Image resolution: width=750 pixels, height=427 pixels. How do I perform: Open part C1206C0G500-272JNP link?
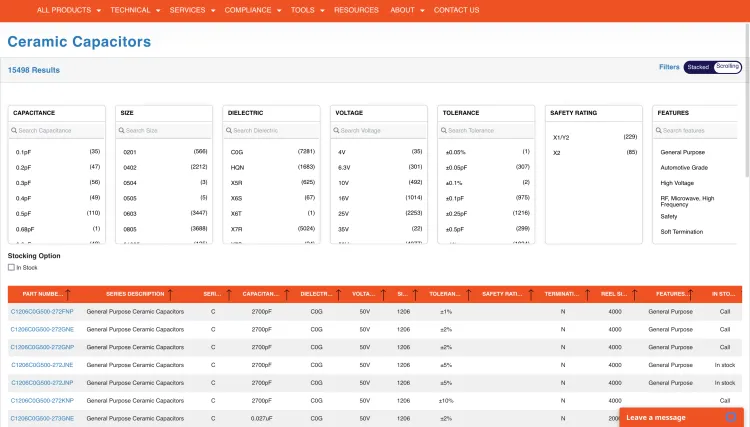pos(42,383)
